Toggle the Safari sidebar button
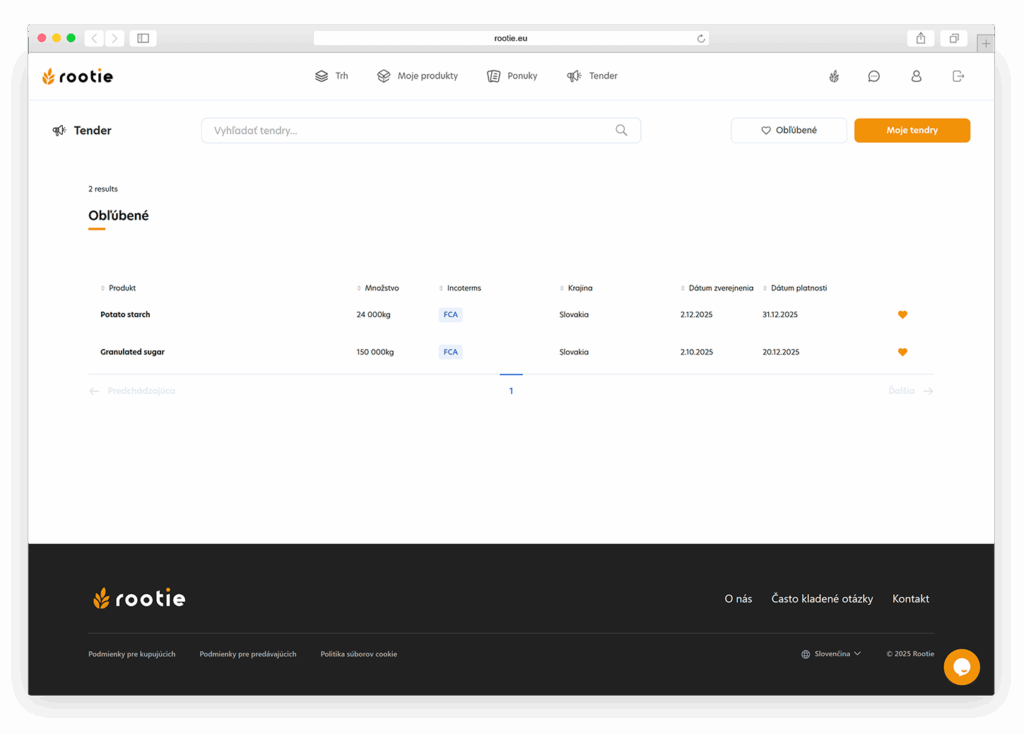Image resolution: width=1024 pixels, height=734 pixels. pos(143,38)
